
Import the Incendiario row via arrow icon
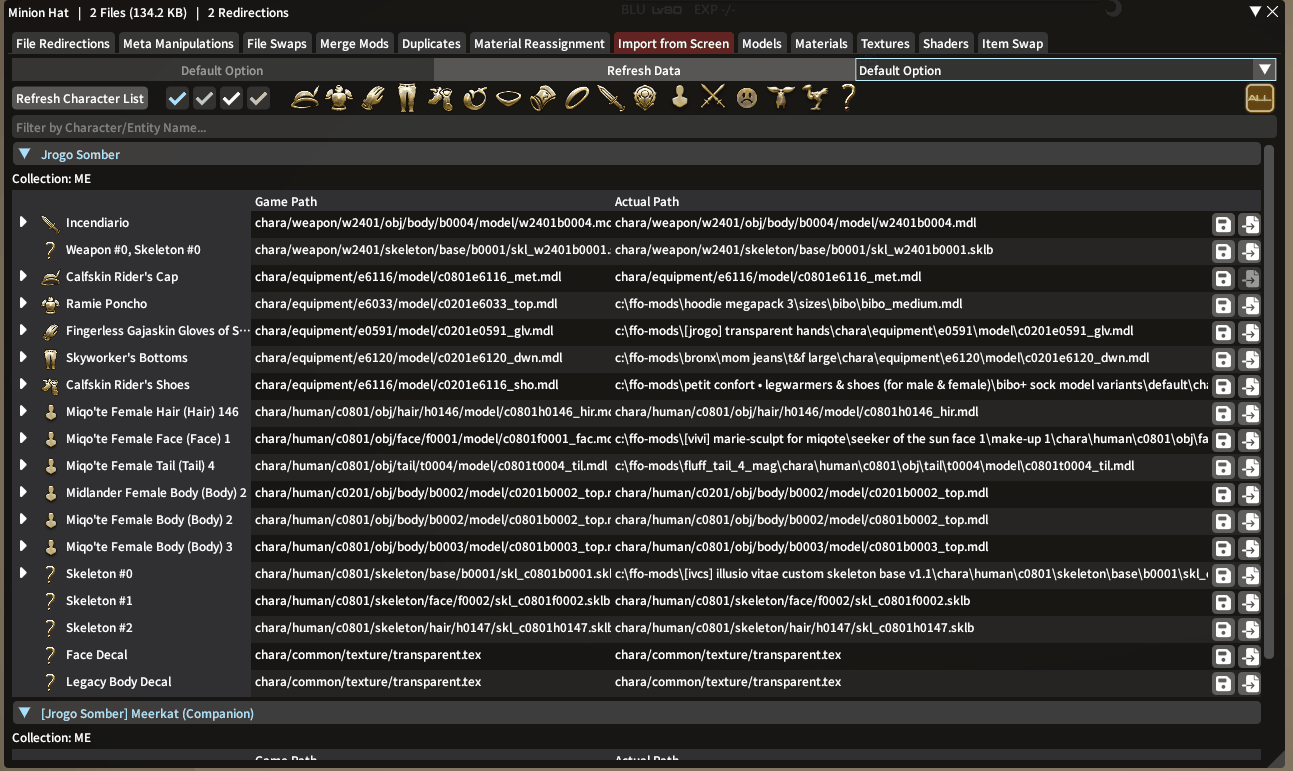point(1250,224)
